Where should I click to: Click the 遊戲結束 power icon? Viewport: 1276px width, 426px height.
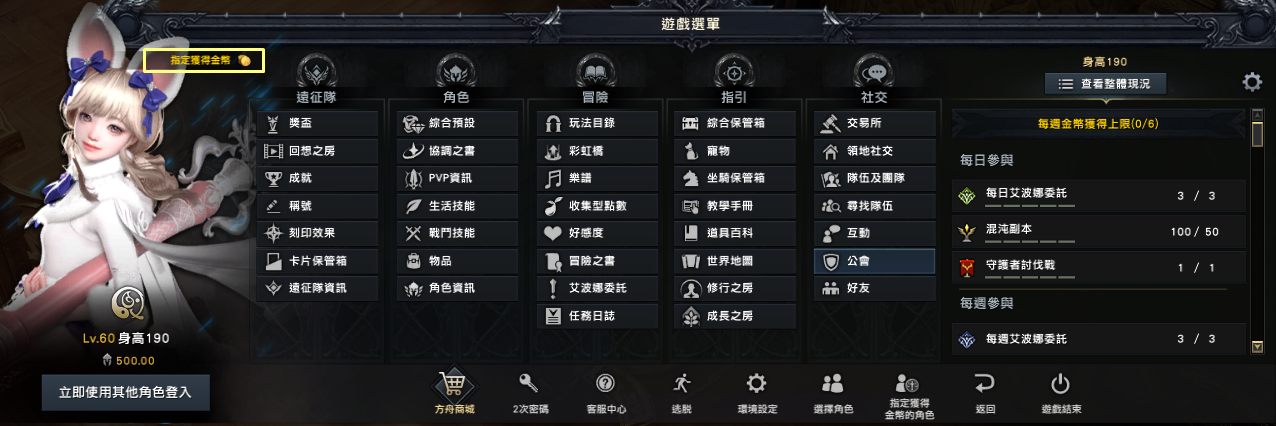[x=1061, y=383]
